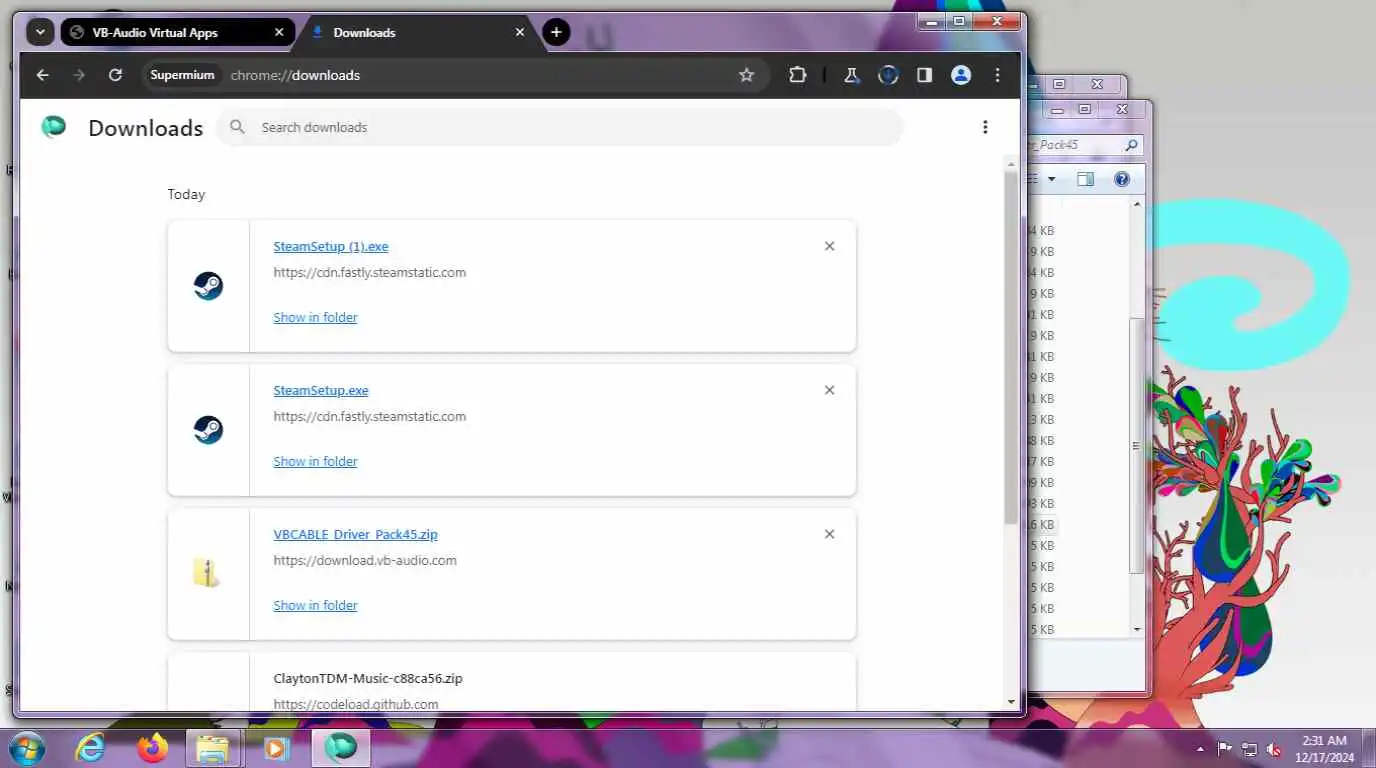Open the browser side panel
The height and width of the screenshot is (768, 1376).
tap(924, 75)
